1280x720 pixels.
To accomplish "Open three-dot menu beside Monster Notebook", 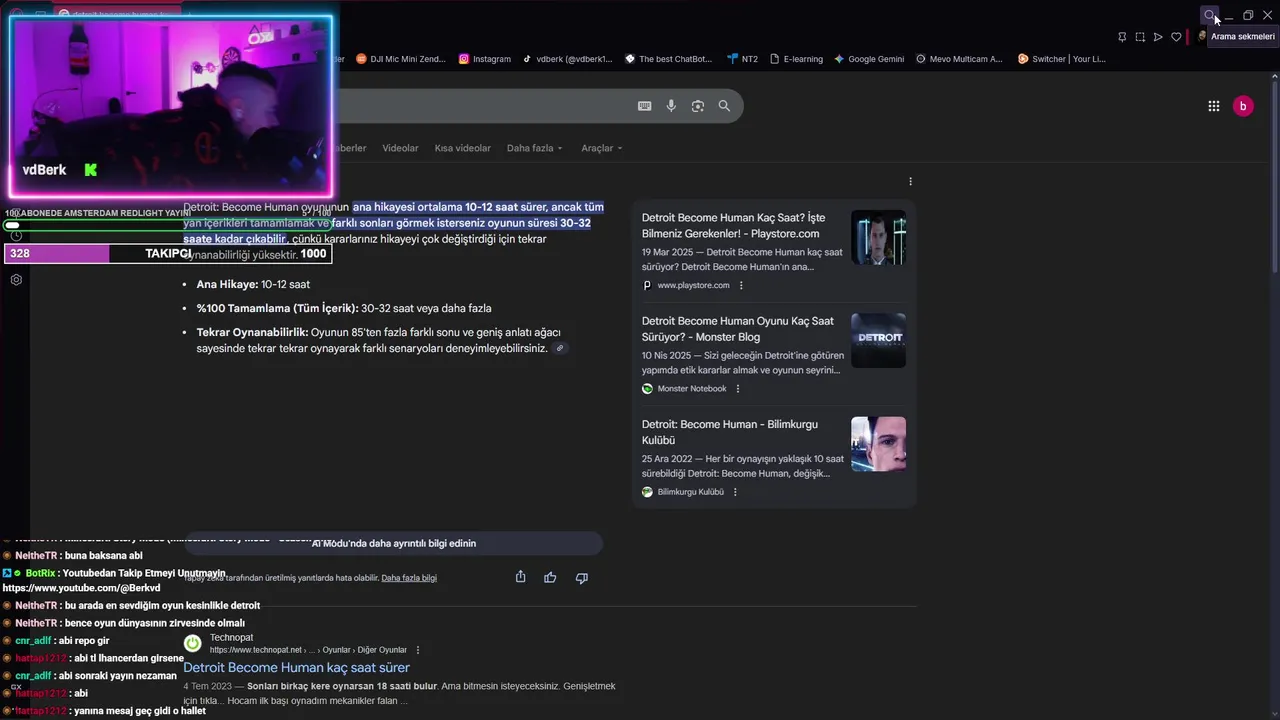I will (738, 389).
